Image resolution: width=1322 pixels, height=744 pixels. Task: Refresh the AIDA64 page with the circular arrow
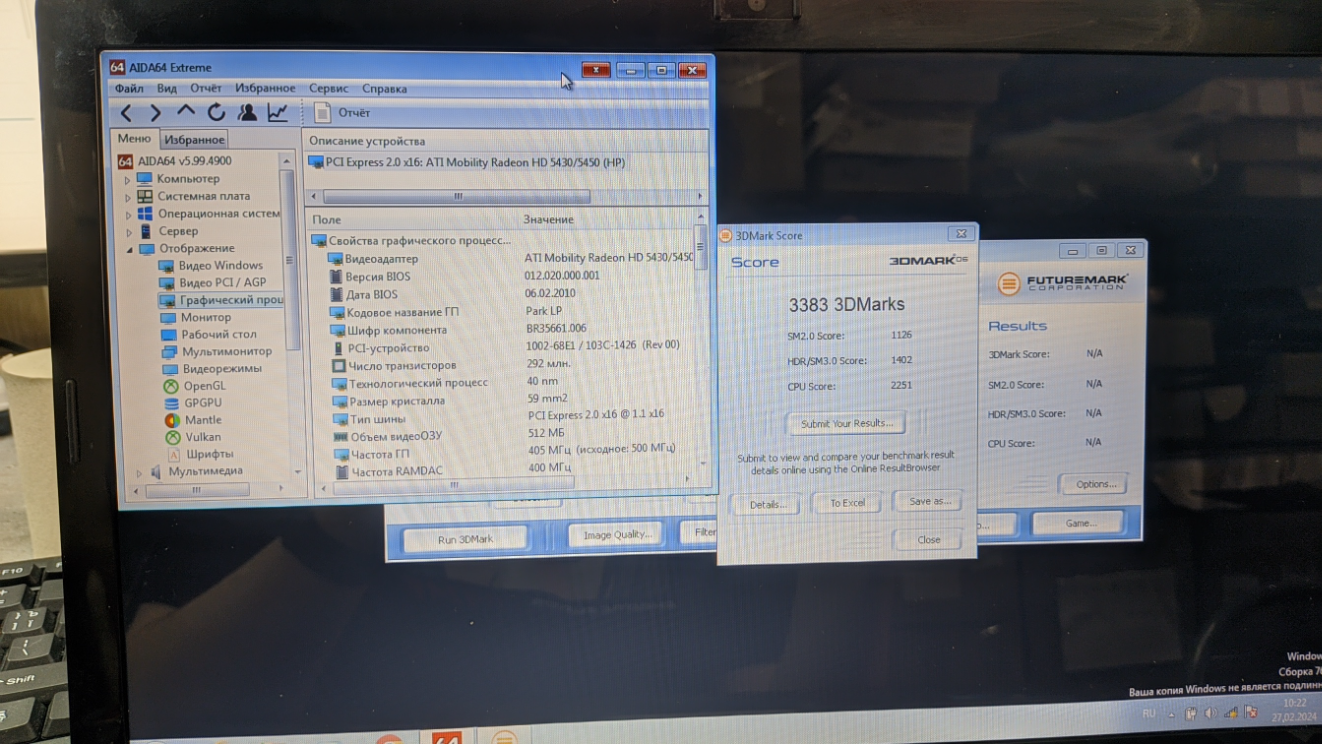pyautogui.click(x=216, y=113)
